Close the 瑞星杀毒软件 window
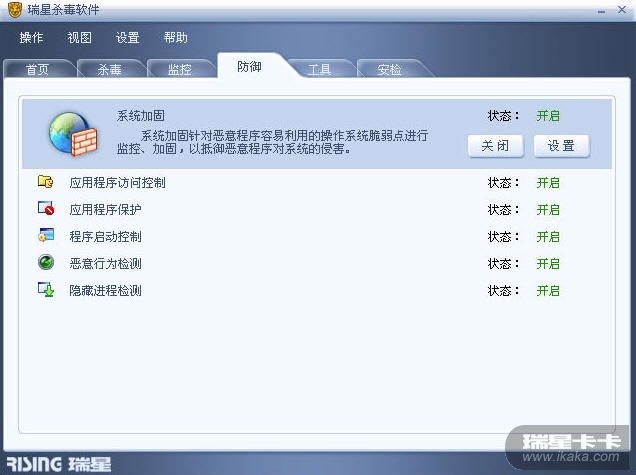The height and width of the screenshot is (475, 636). (621, 9)
